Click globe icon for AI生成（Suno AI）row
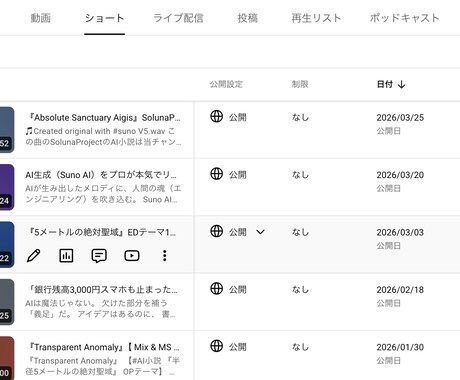 click(x=217, y=174)
